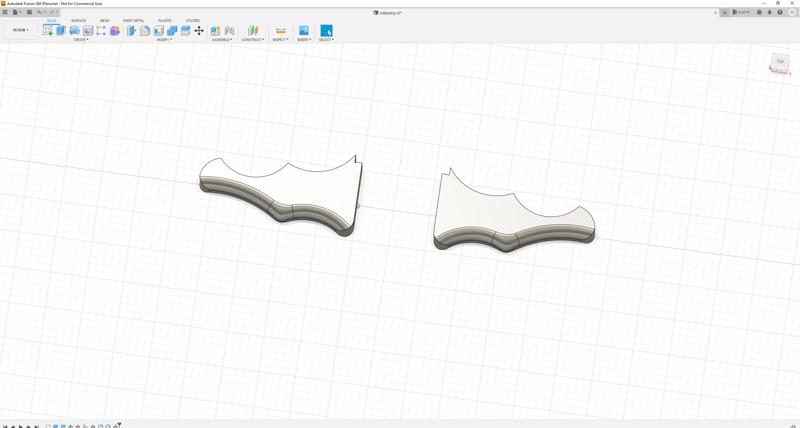Viewport: 800px width, 428px height.
Task: Open the DESIGN workspace dropdown
Action: [20, 30]
